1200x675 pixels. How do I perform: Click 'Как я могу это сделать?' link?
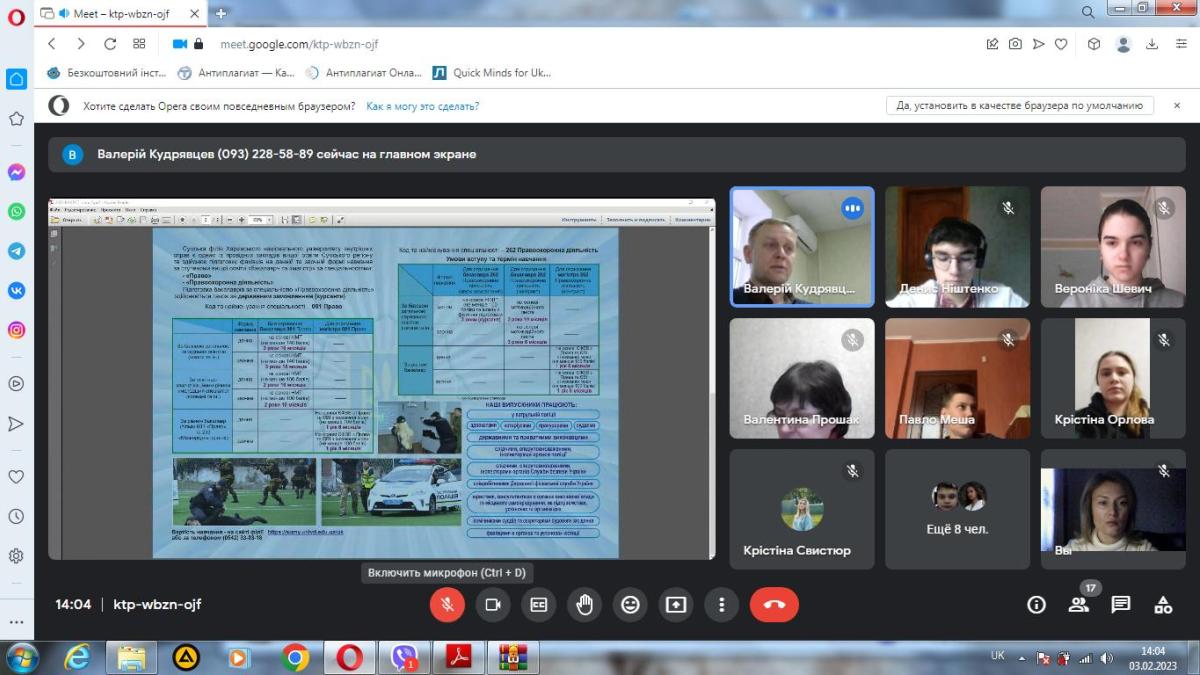pyautogui.click(x=422, y=106)
